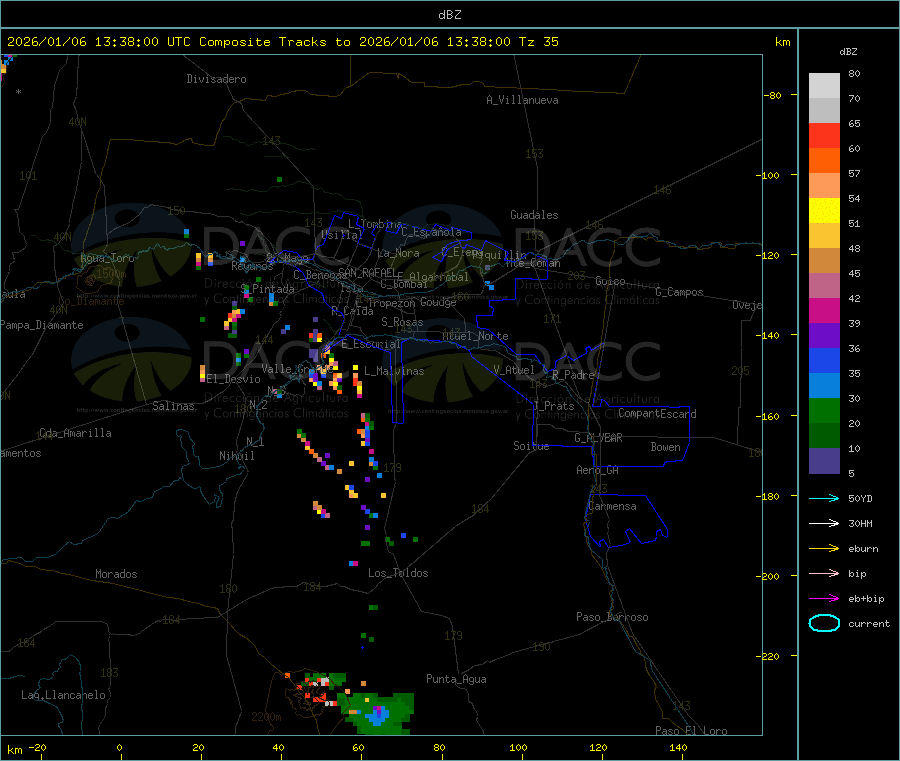The height and width of the screenshot is (761, 900).
Task: Click the V_Atuel map label
Action: click(x=514, y=370)
